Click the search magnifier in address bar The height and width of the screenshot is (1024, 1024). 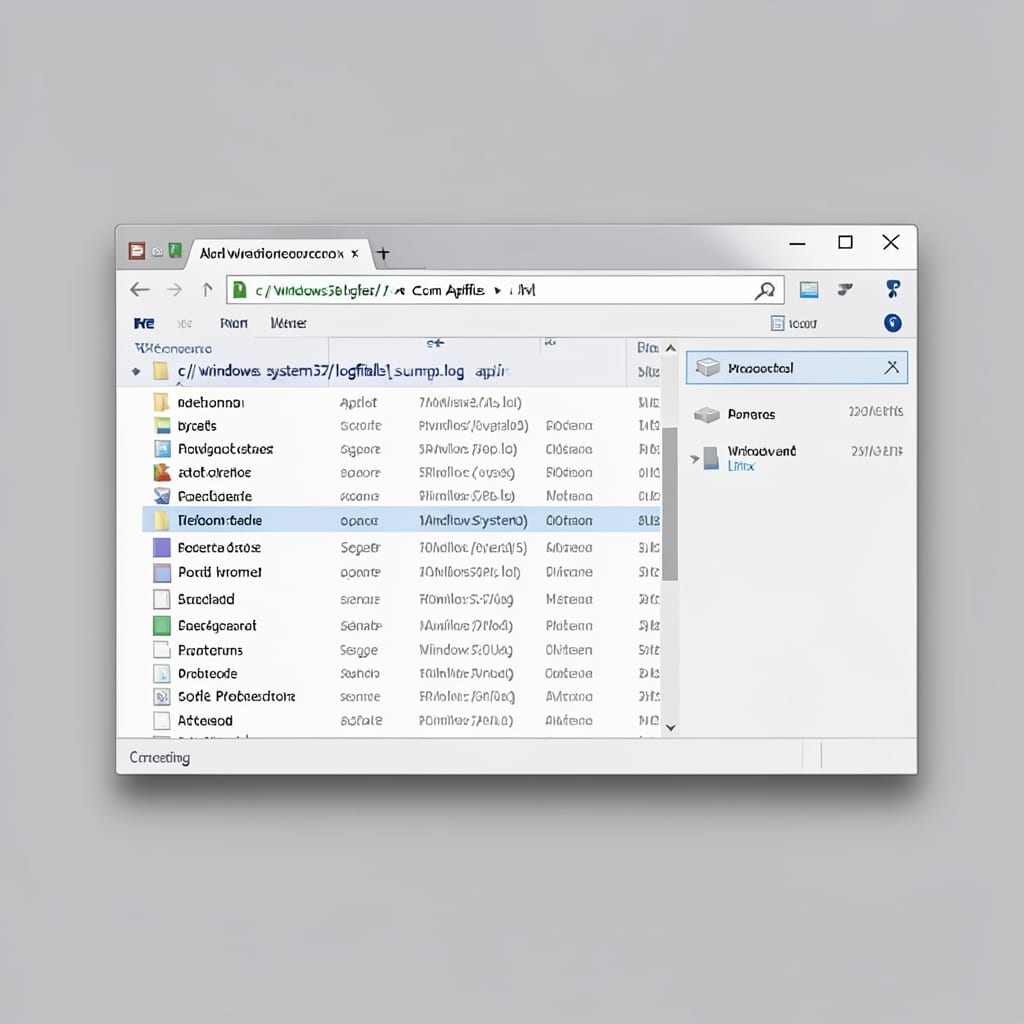pos(765,291)
